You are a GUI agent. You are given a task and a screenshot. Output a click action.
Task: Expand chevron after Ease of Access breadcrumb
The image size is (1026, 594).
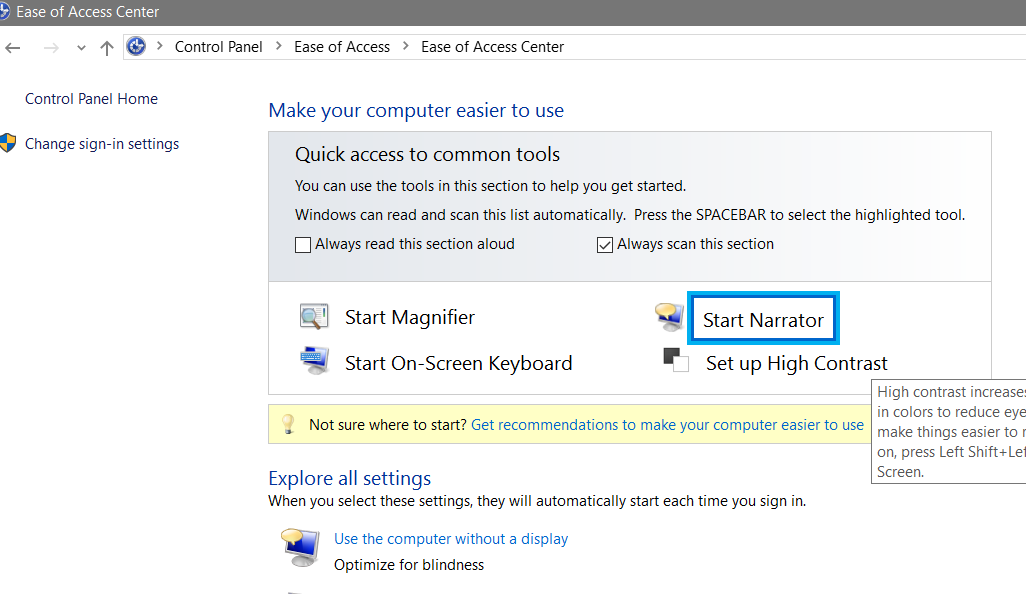pyautogui.click(x=406, y=46)
